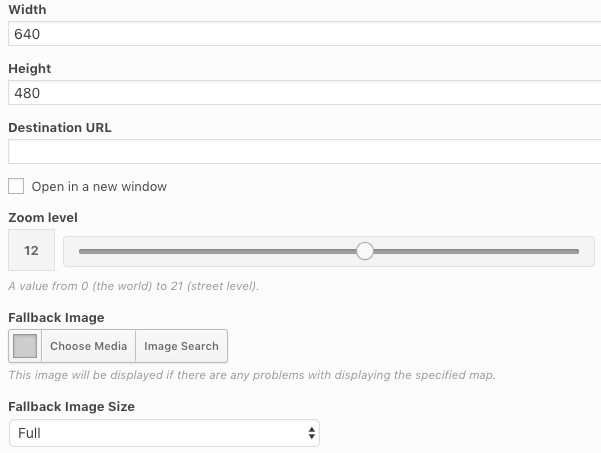This screenshot has width=601, height=453.
Task: Enable Open in a new window checkbox
Action: 16,186
